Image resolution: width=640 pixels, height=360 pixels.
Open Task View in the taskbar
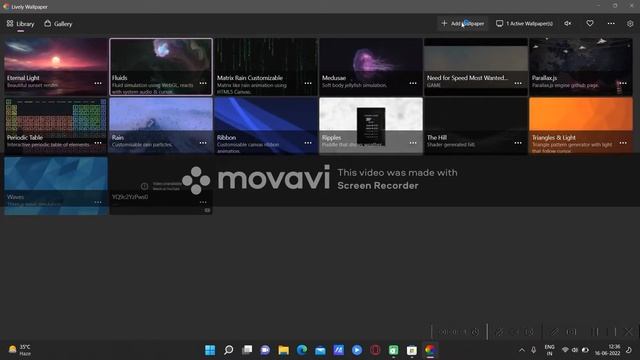tap(247, 350)
